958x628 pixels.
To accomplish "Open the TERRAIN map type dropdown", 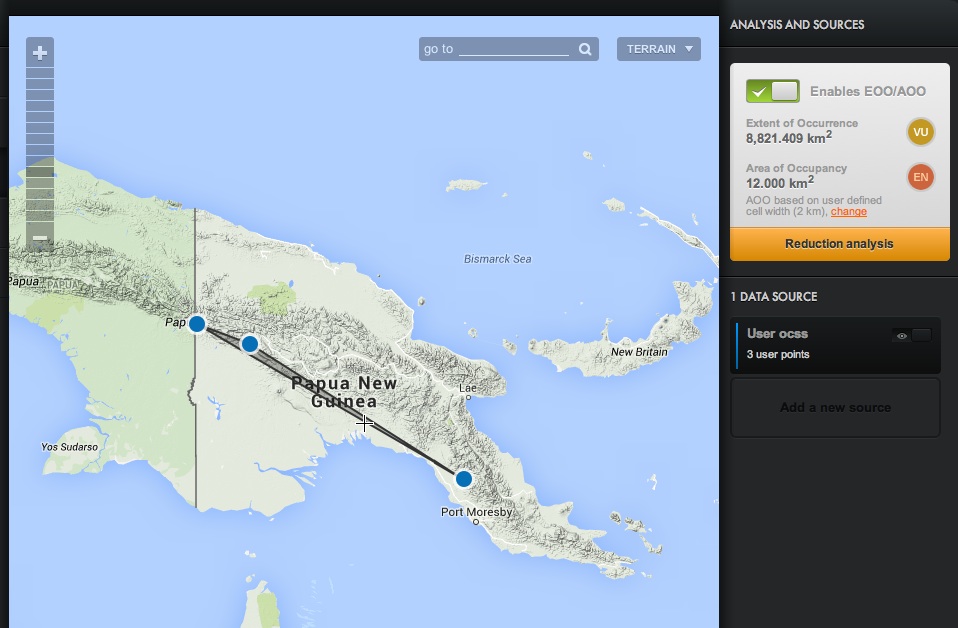I will tap(658, 49).
